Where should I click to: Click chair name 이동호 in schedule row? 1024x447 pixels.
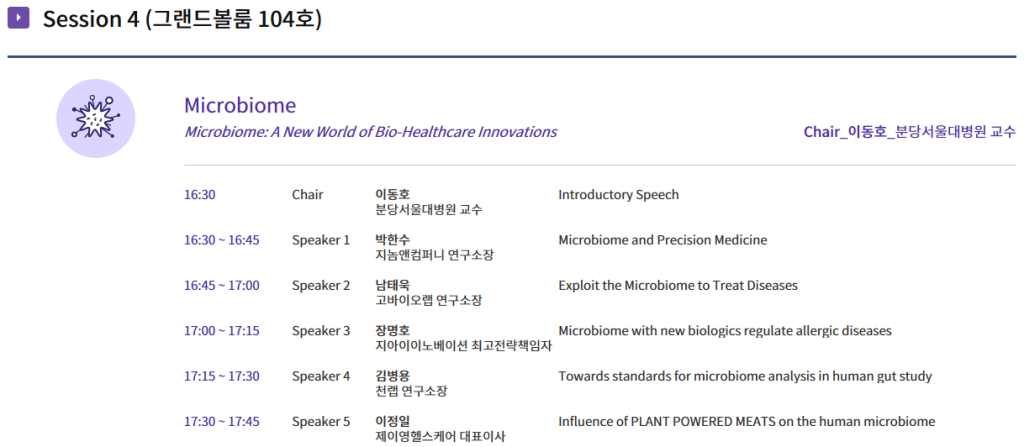pyautogui.click(x=392, y=195)
